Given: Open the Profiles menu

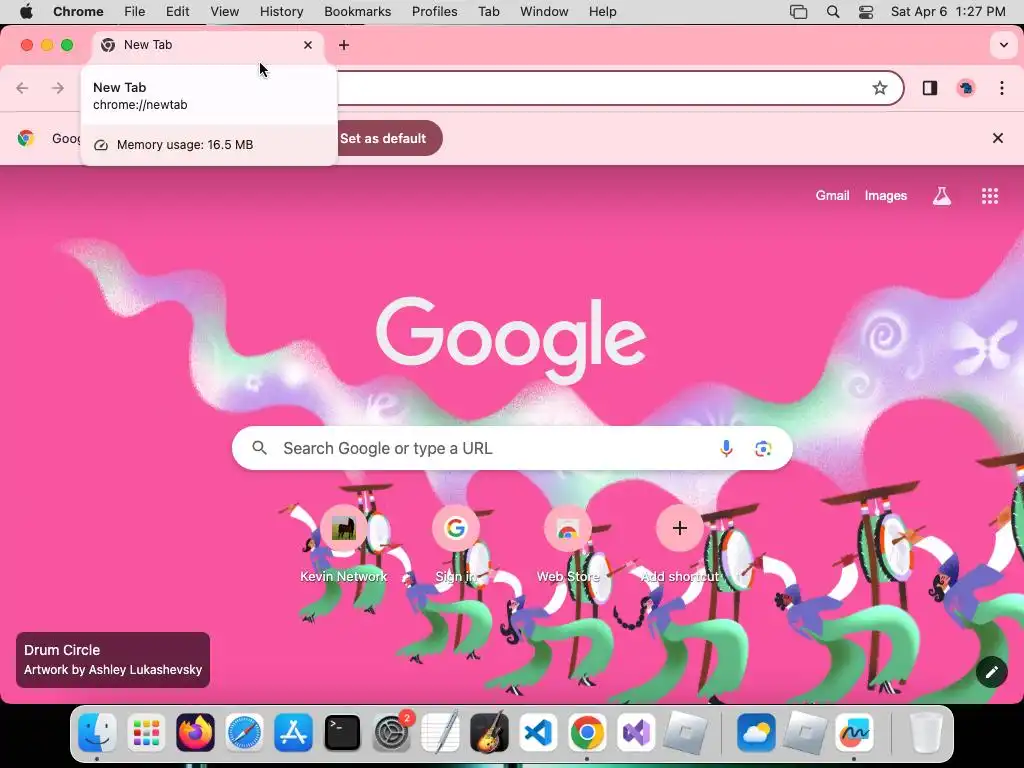Looking at the screenshot, I should [x=434, y=11].
